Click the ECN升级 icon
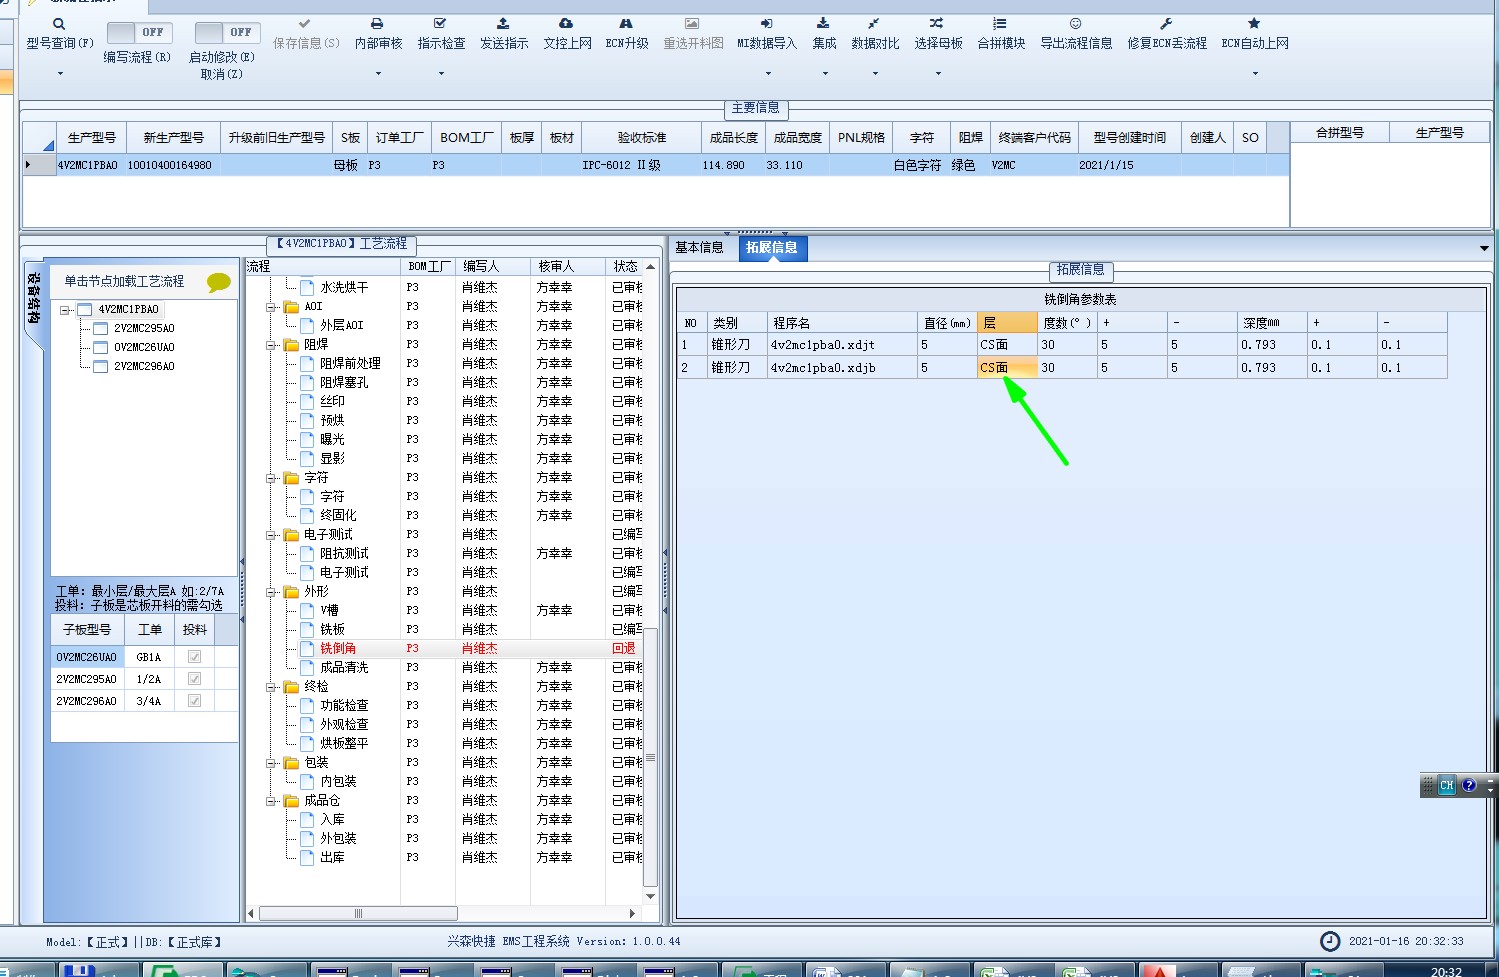Viewport: 1499px width, 977px height. (x=626, y=23)
